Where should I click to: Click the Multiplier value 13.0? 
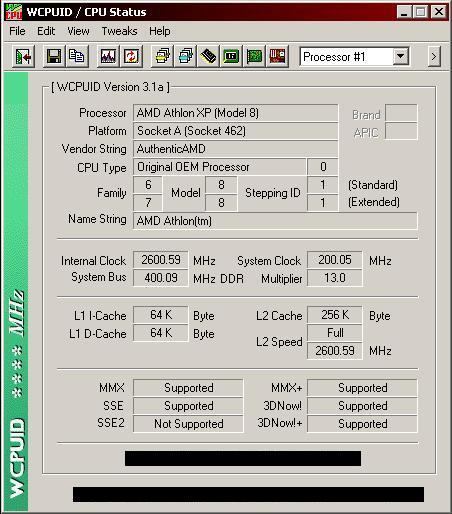pyautogui.click(x=335, y=278)
